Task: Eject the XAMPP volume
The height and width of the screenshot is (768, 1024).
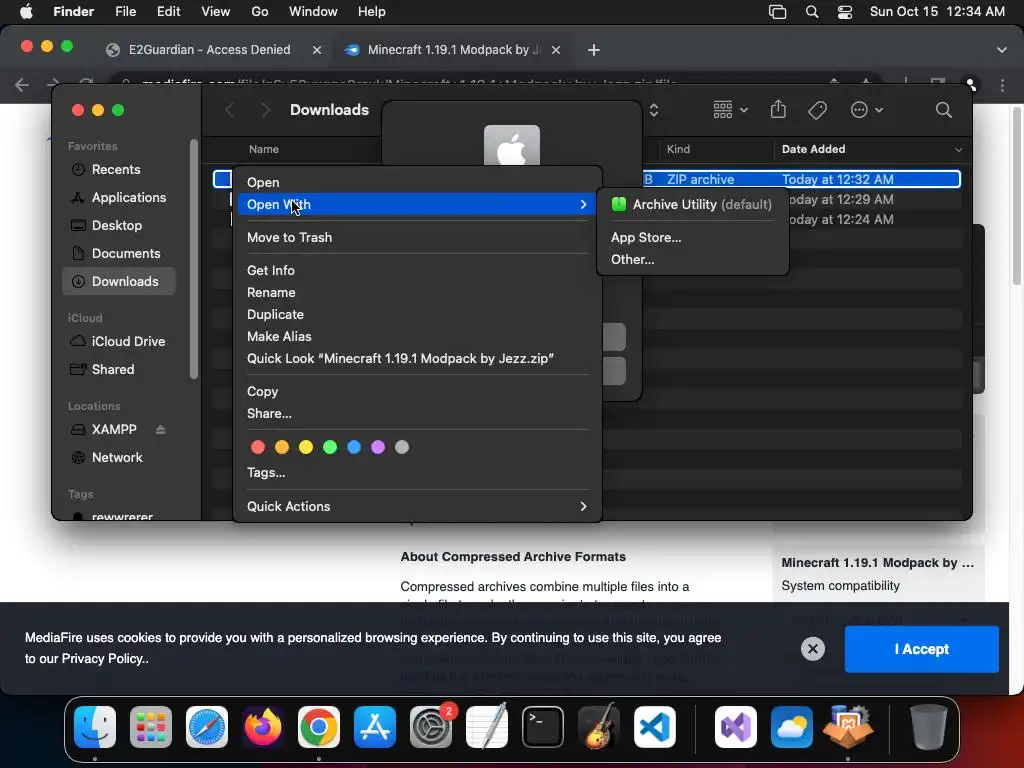Action: click(161, 429)
